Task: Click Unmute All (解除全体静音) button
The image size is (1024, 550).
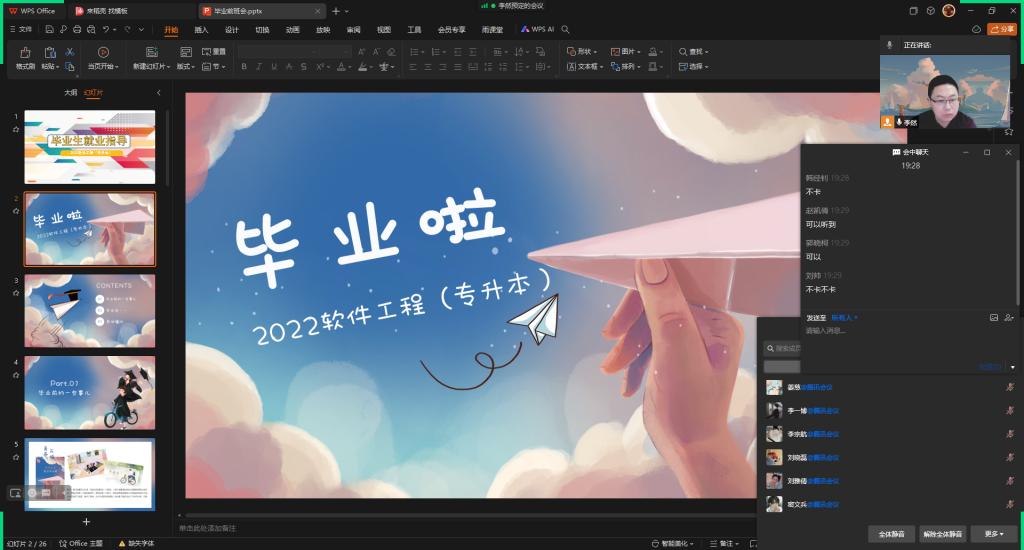Action: 942,534
